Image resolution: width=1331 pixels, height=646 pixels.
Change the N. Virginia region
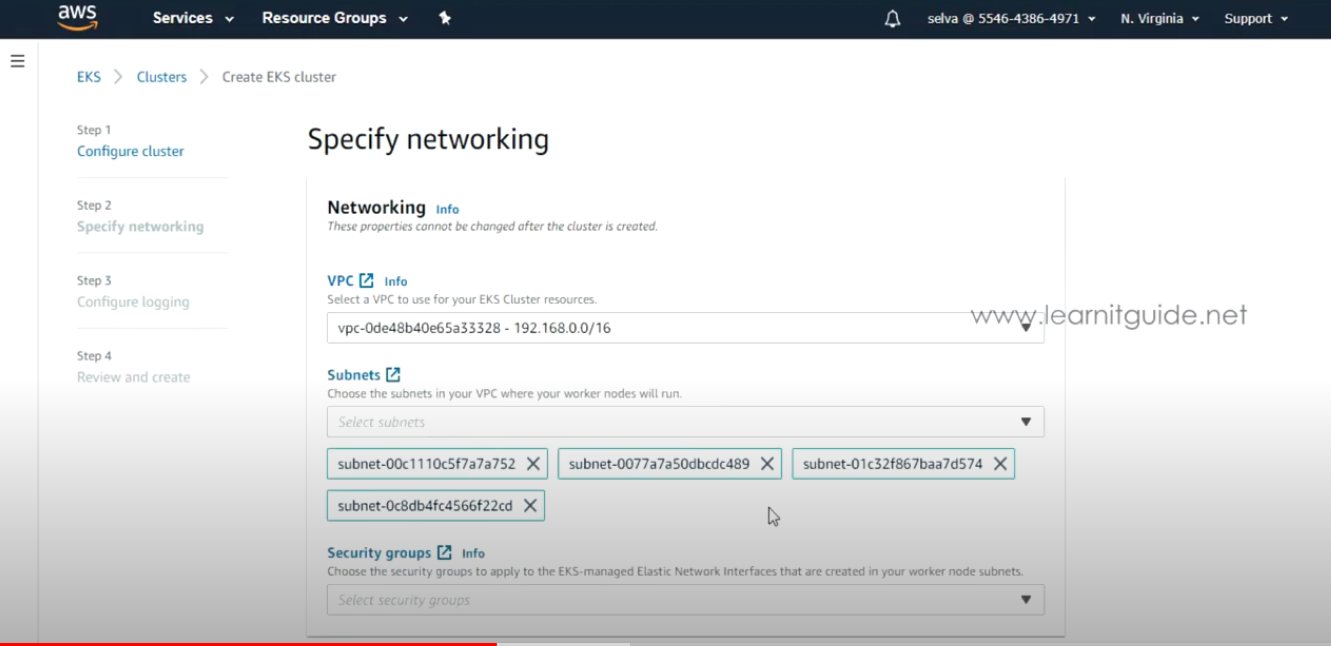[x=1160, y=19]
